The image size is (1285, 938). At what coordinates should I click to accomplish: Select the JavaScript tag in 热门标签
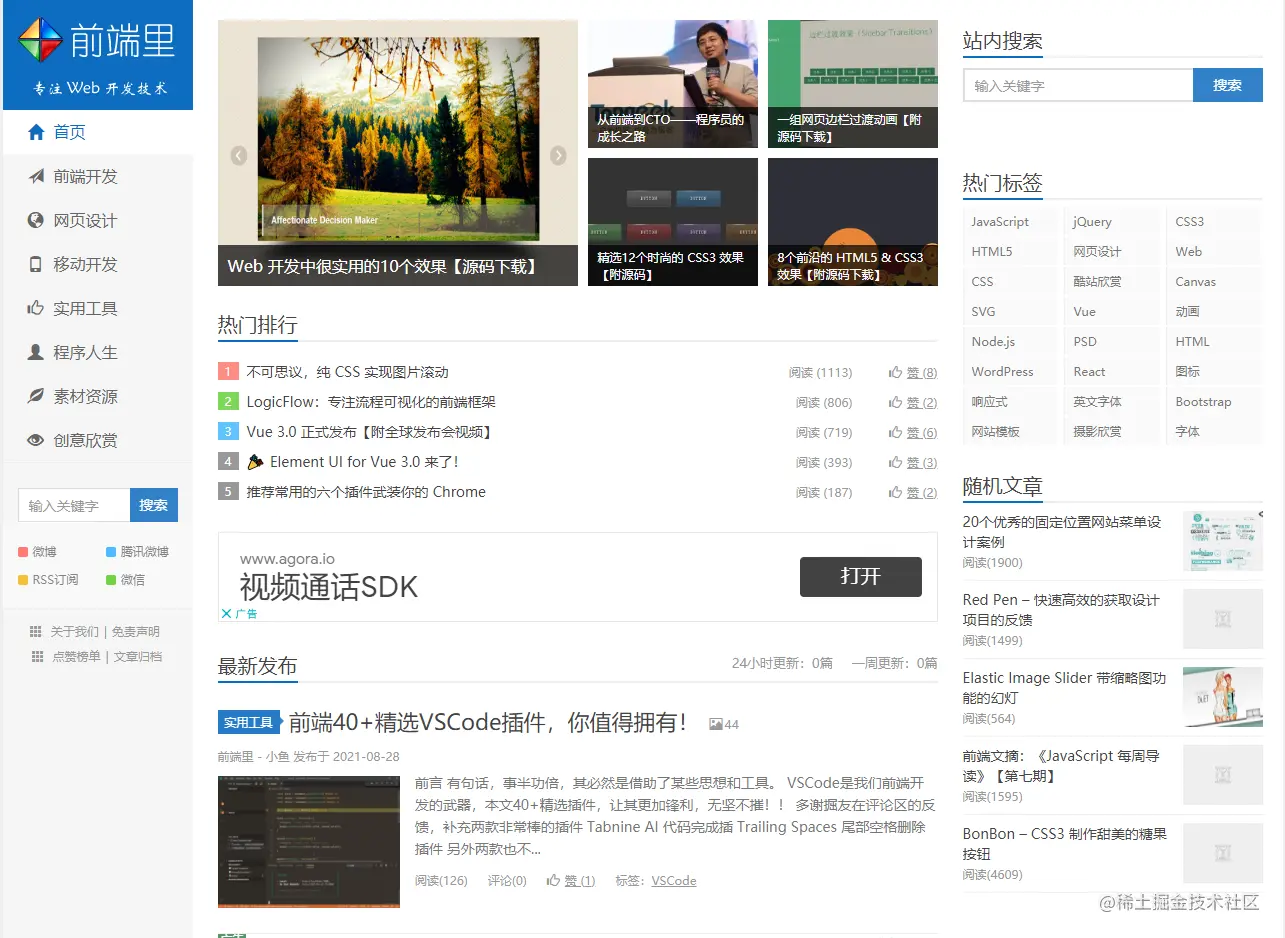tap(1000, 222)
